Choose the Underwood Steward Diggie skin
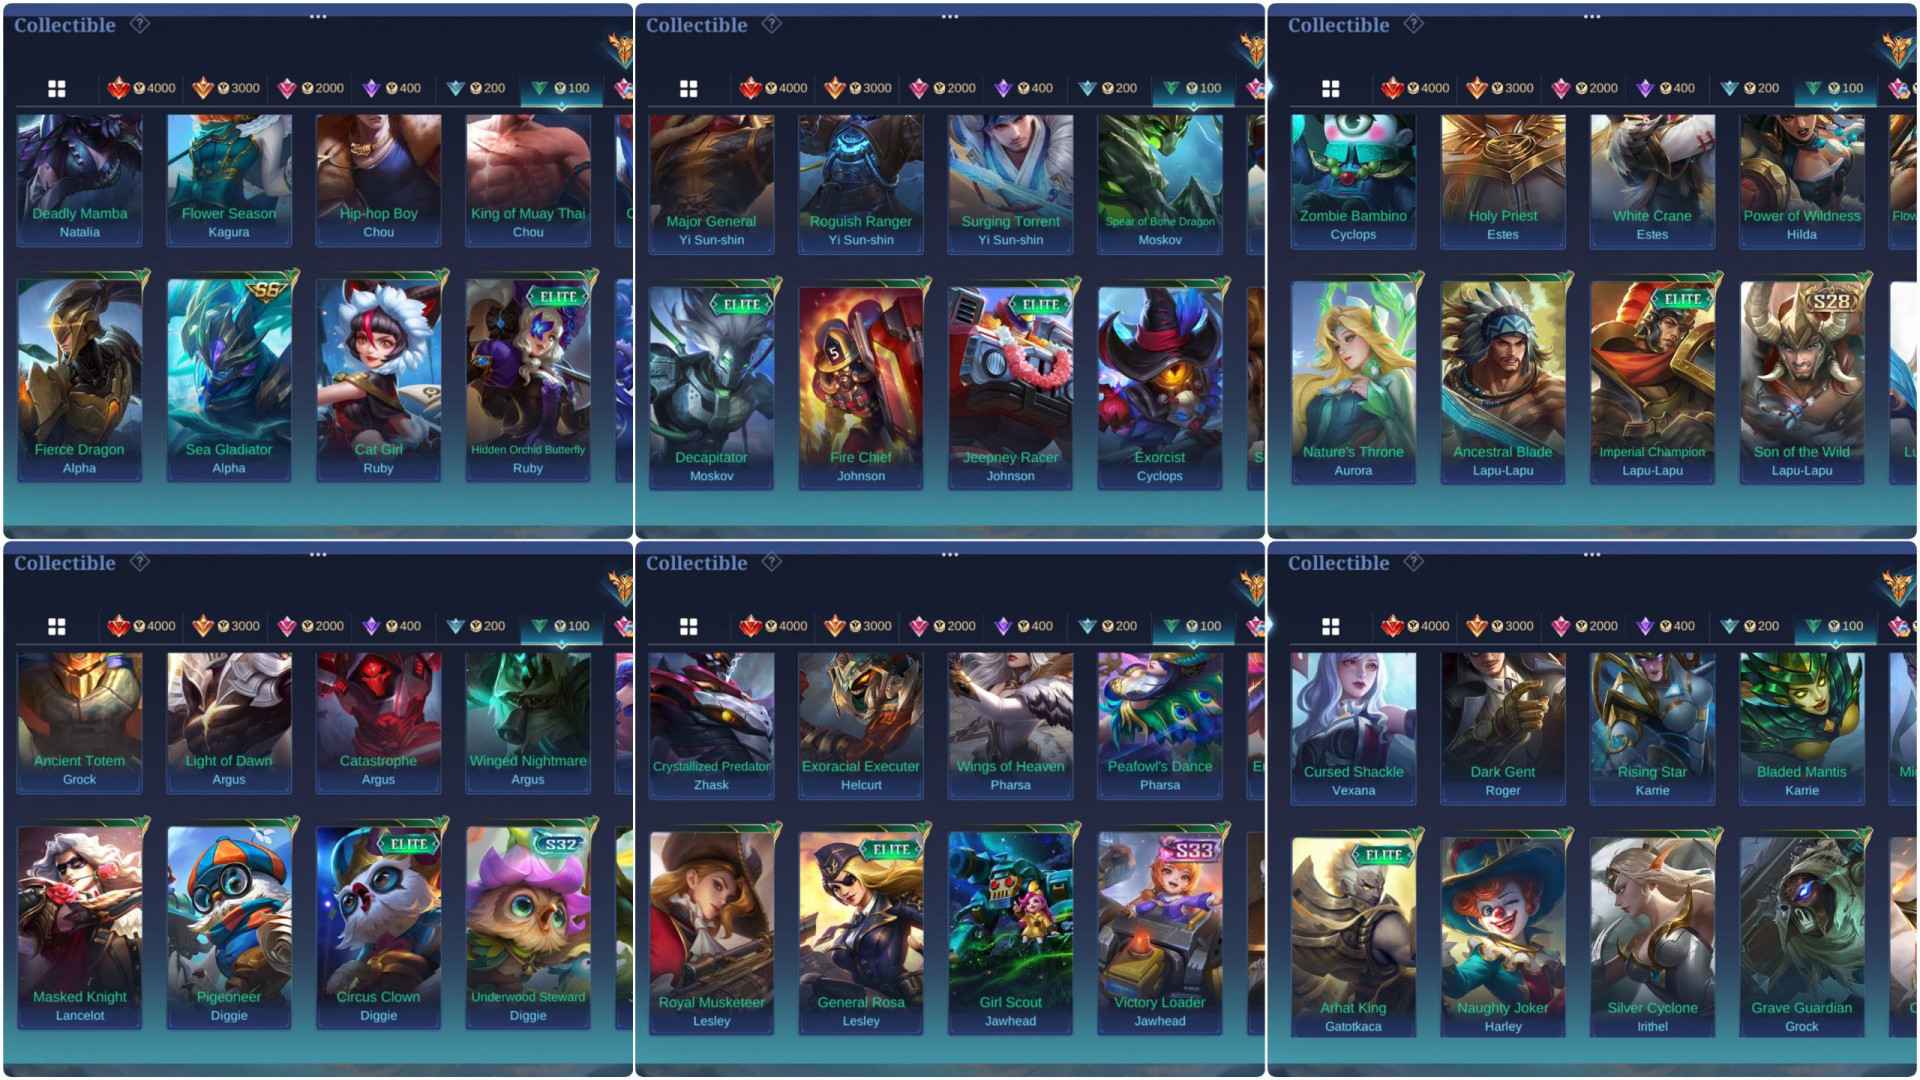 click(x=528, y=927)
